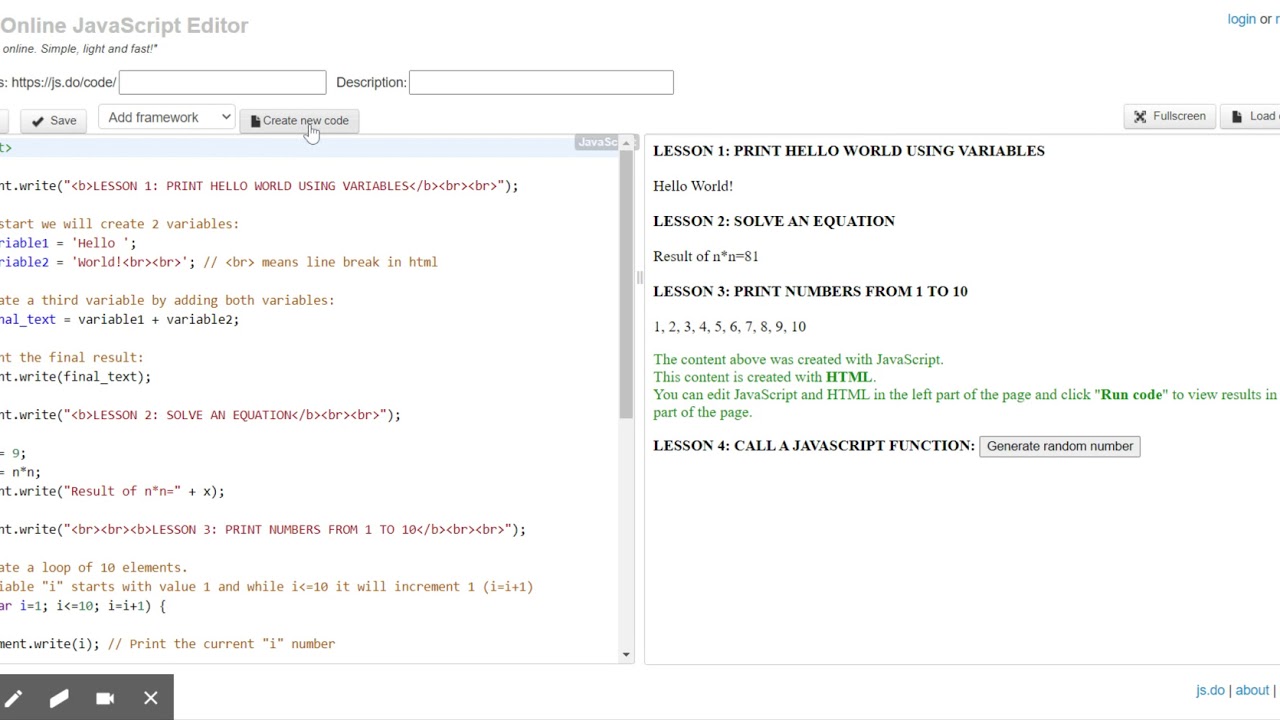
Task: Select the highlighter marker tool
Action: [59, 698]
